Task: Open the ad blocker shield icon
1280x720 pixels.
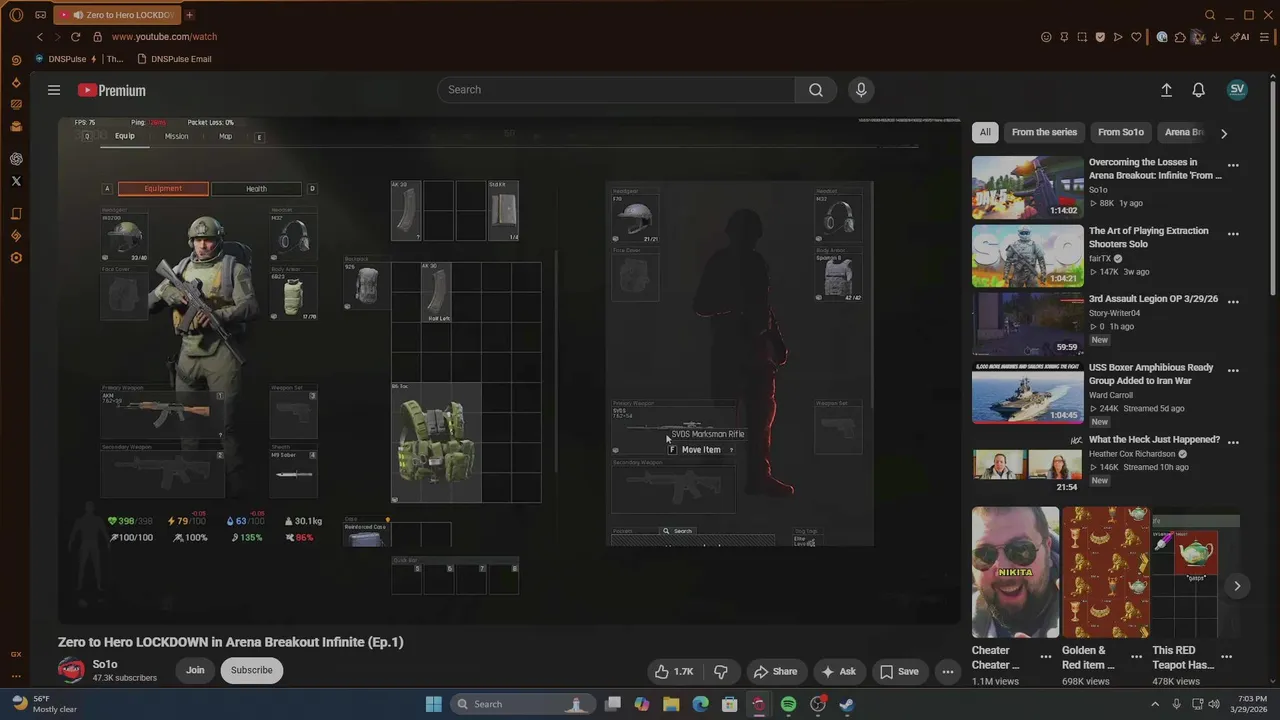Action: 1100,37
